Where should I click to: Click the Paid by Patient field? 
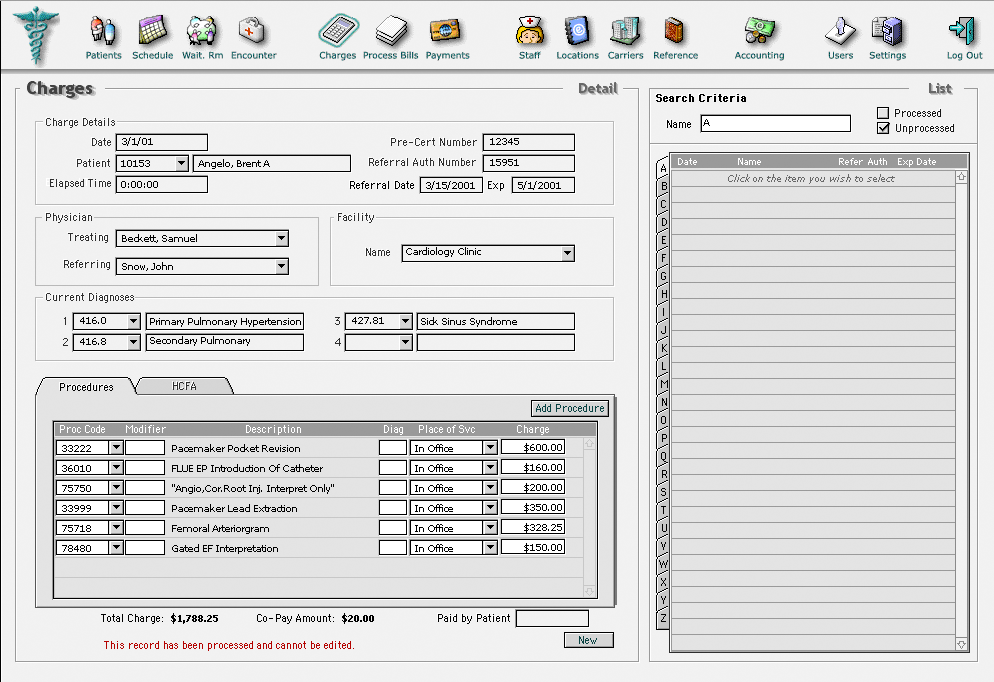[552, 618]
